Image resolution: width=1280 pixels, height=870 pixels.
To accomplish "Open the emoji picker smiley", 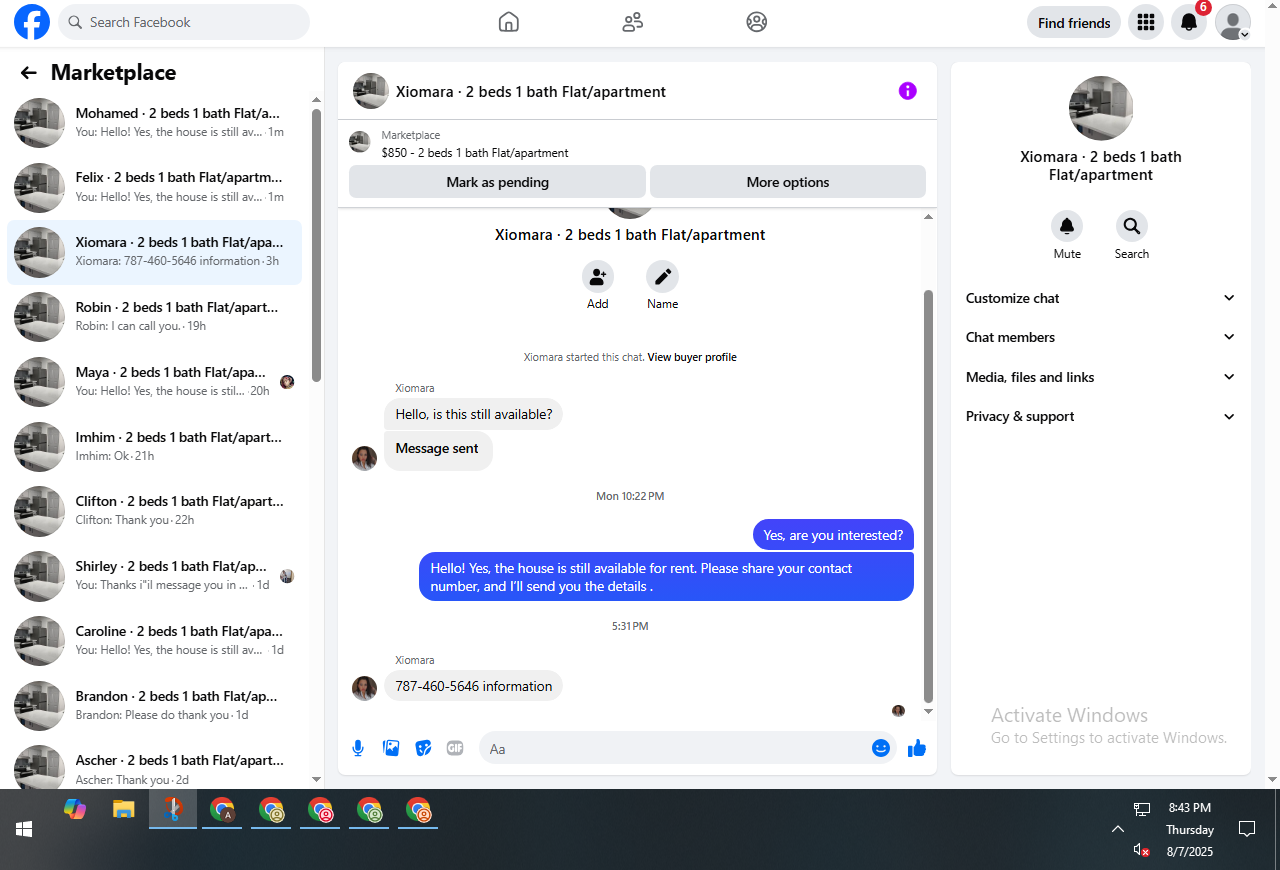I will pyautogui.click(x=881, y=748).
